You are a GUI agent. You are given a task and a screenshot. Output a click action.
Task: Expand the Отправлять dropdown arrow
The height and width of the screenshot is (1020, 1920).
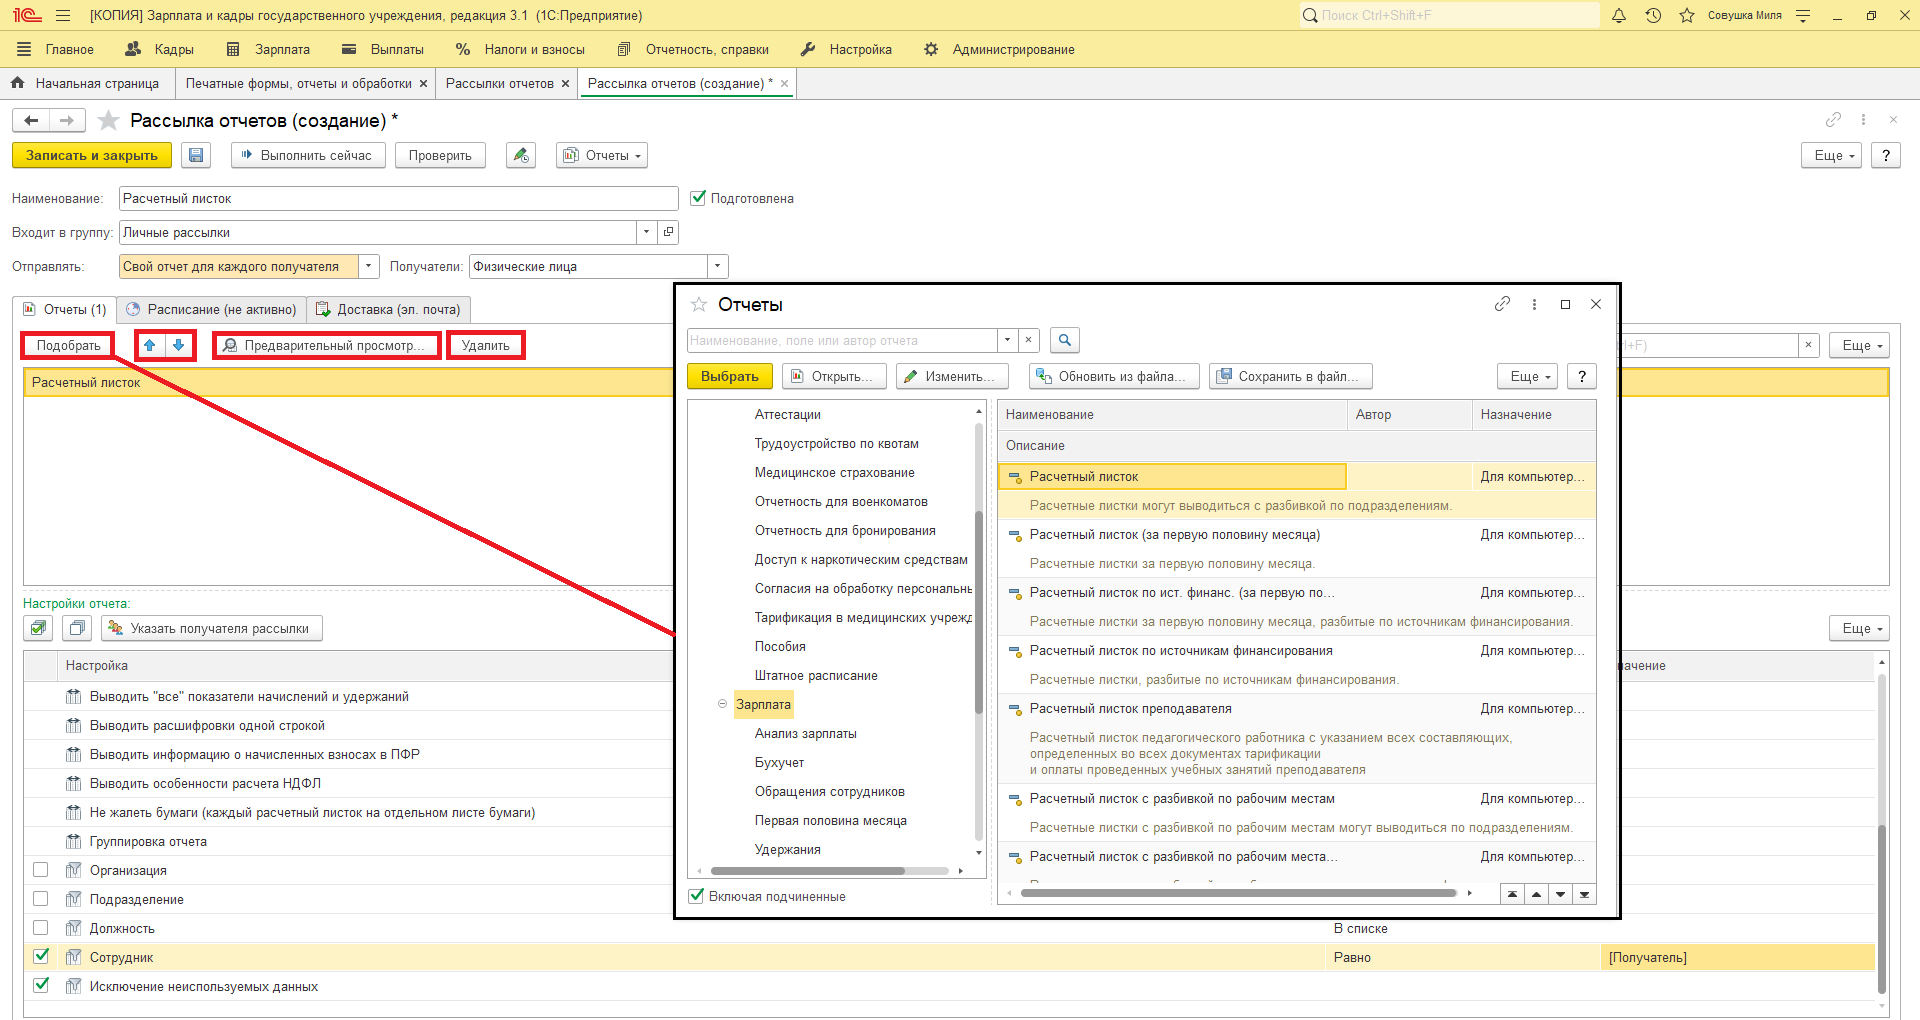coord(369,266)
